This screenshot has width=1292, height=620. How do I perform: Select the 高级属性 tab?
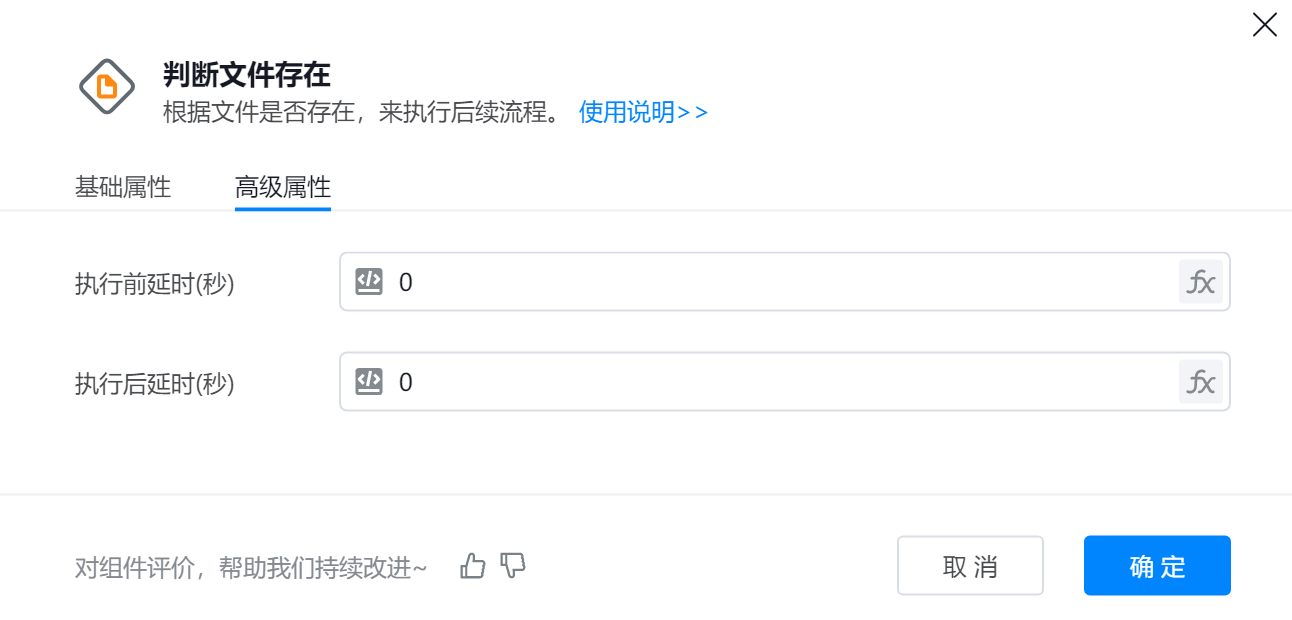pyautogui.click(x=283, y=187)
